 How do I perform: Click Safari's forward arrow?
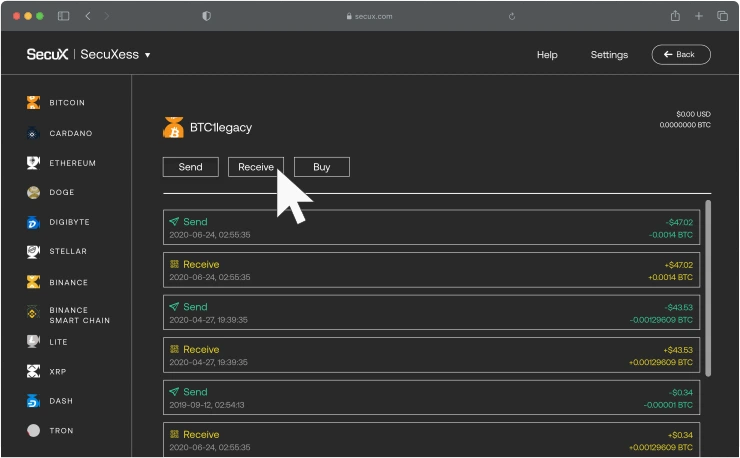click(x=107, y=16)
